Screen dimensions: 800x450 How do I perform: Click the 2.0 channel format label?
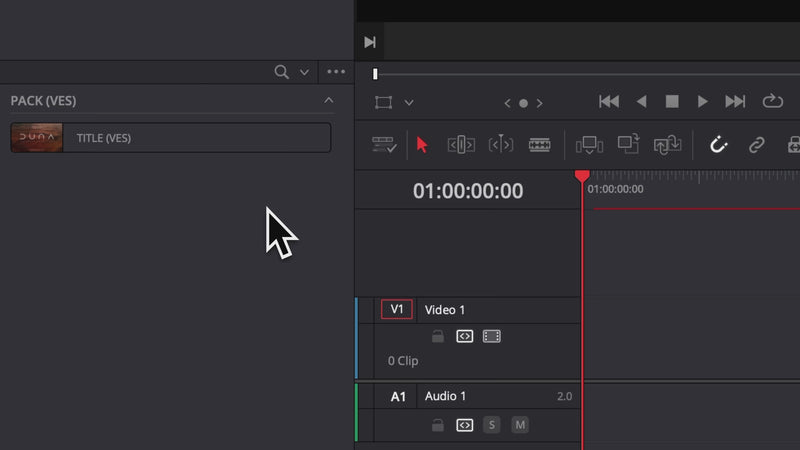[564, 396]
